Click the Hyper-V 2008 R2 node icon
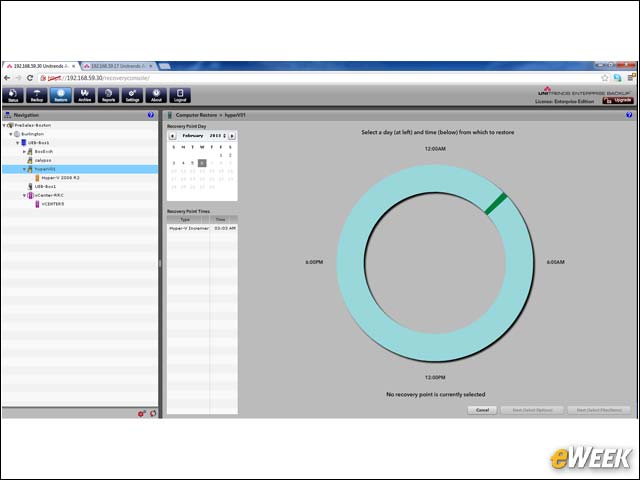Image resolution: width=640 pixels, height=480 pixels. [37, 178]
